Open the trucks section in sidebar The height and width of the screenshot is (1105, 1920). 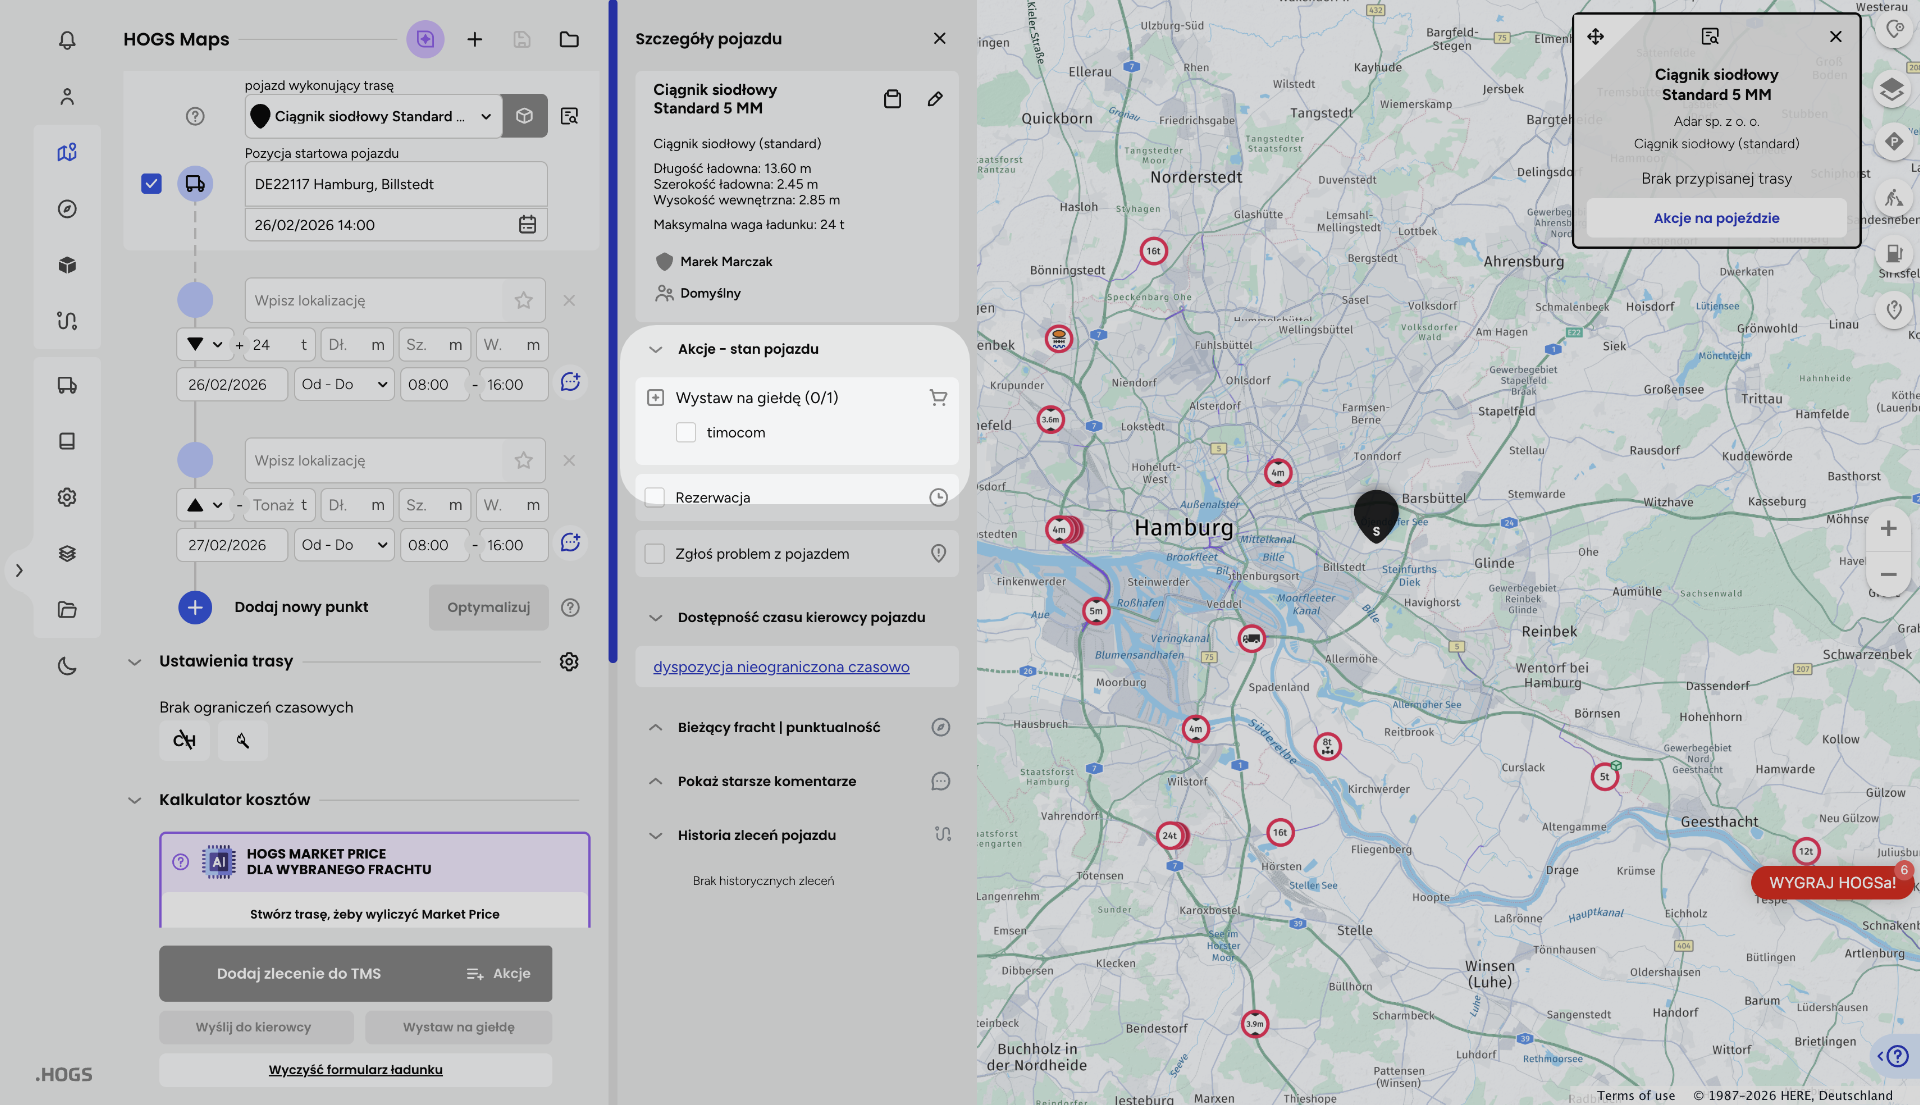click(67, 385)
